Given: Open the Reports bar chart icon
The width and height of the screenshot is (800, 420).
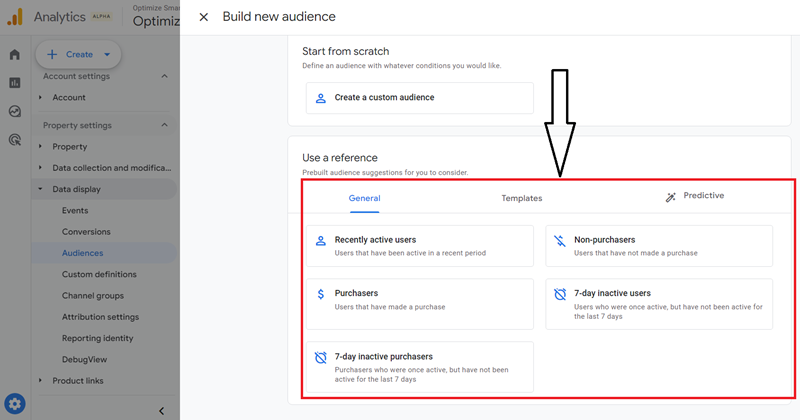Looking at the screenshot, I should [x=15, y=83].
